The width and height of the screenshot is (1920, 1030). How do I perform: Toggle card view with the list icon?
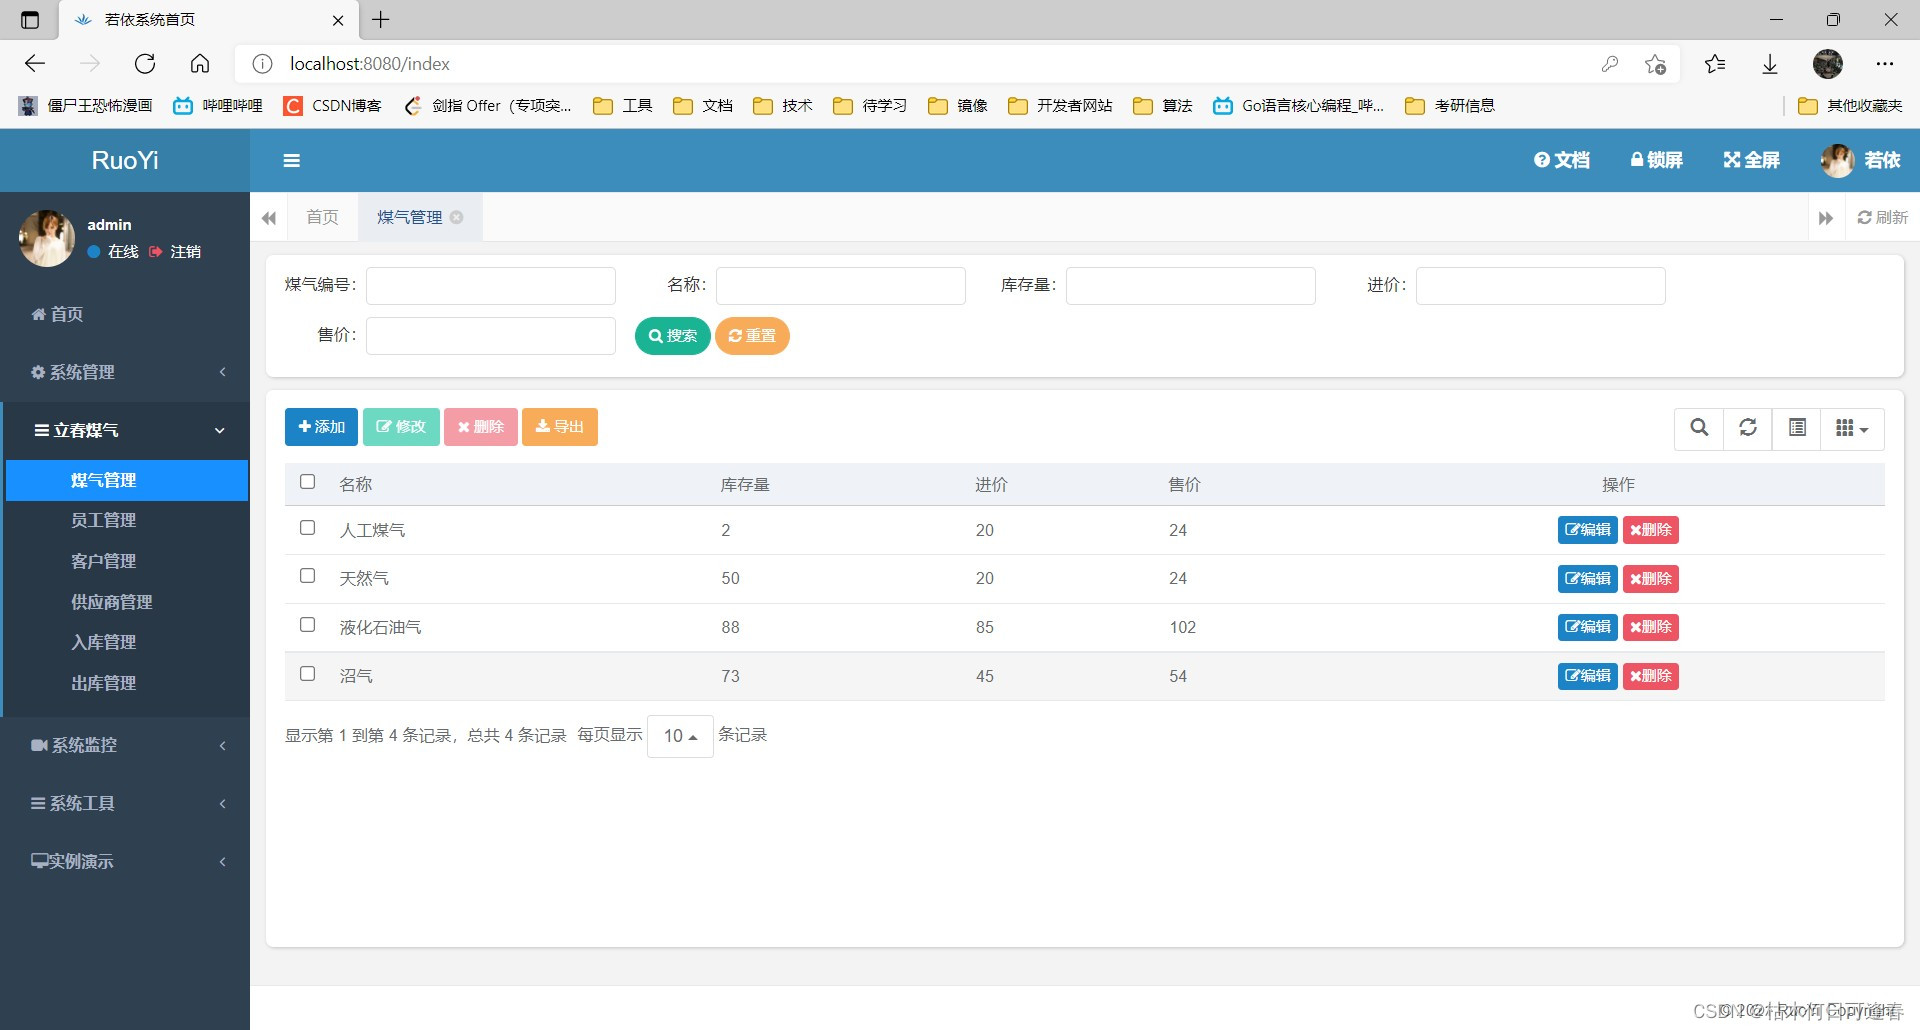[1797, 428]
